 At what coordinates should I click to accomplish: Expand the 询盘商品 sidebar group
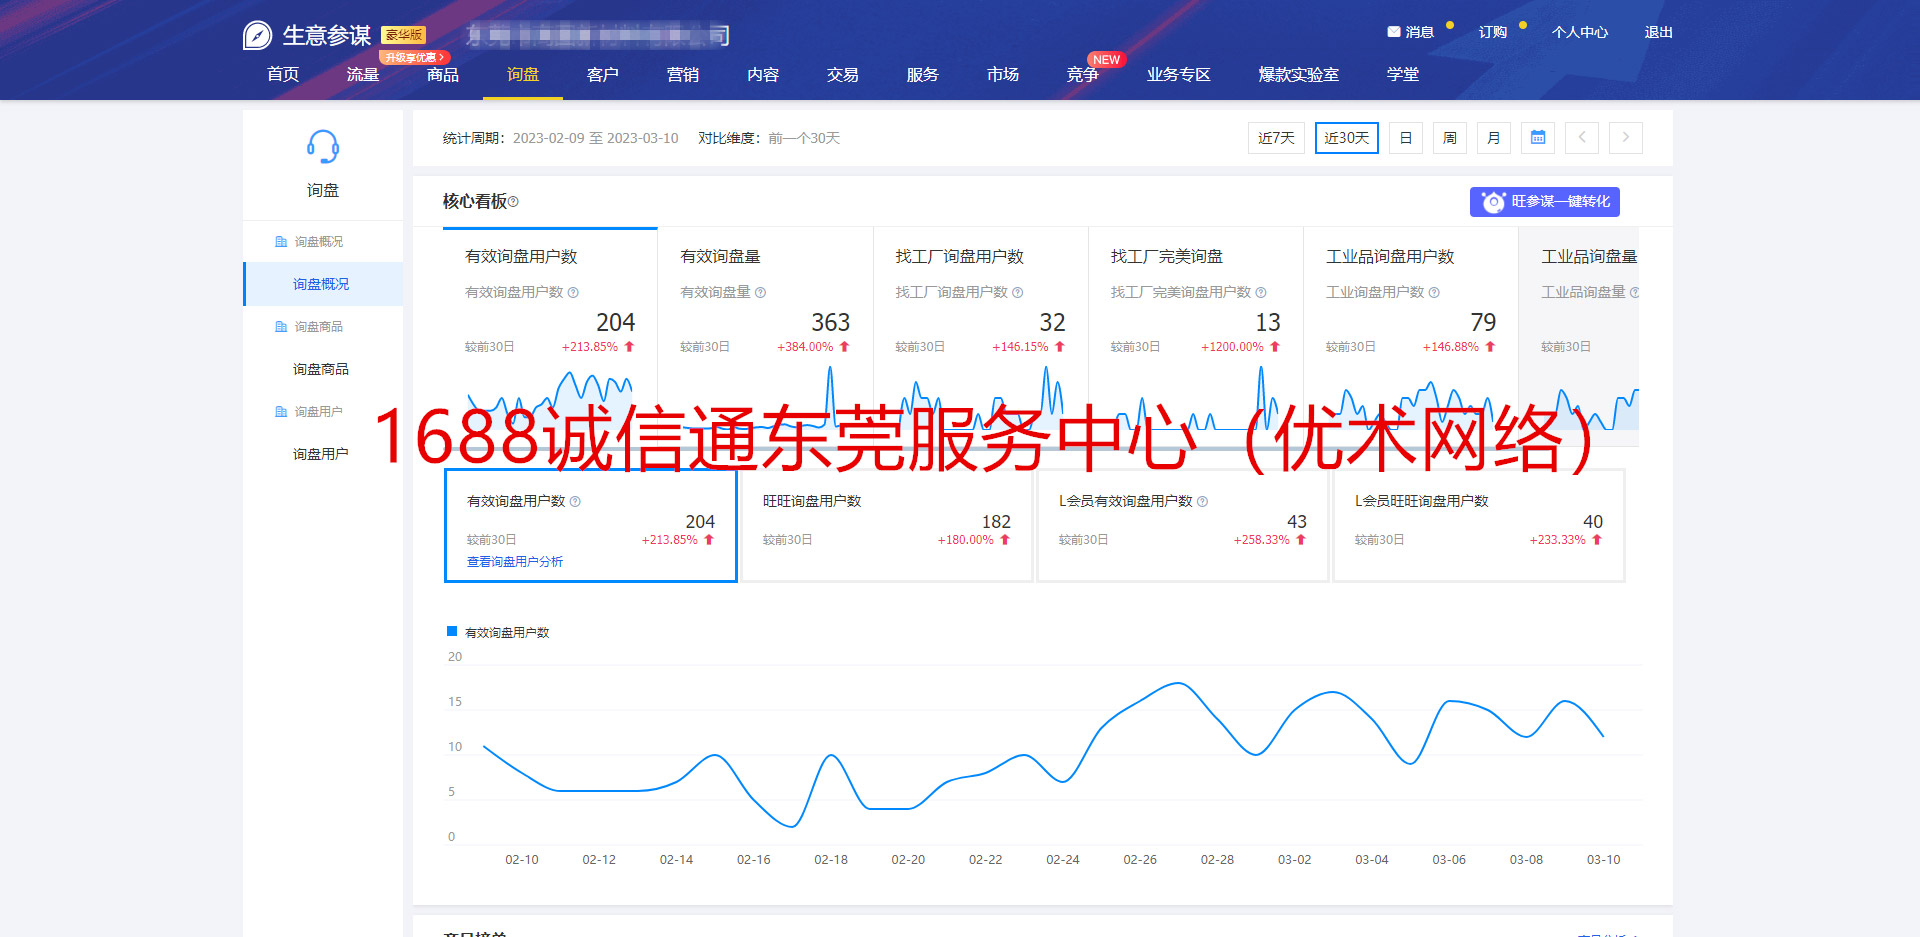(x=318, y=327)
